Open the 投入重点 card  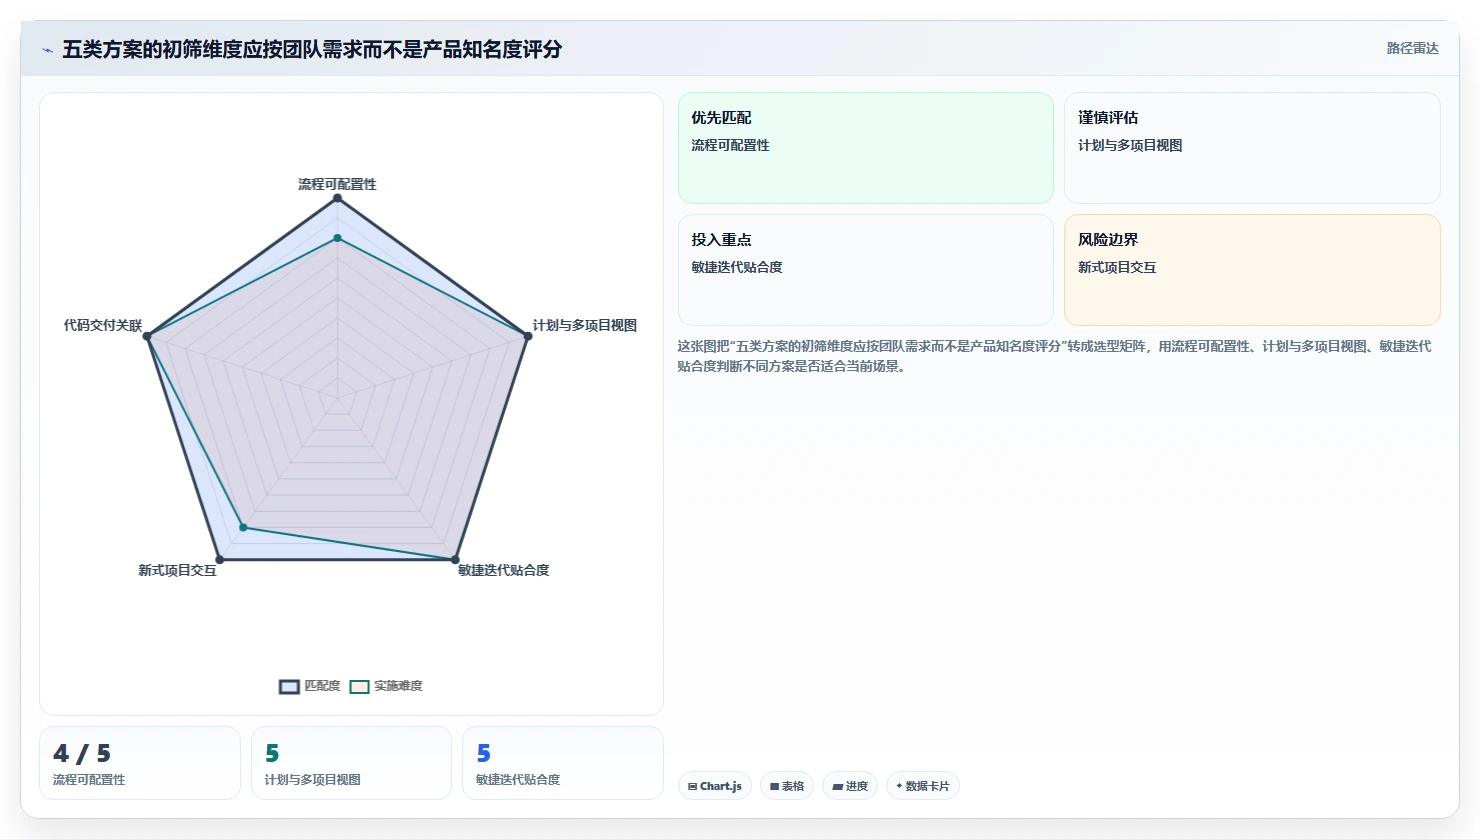[x=866, y=270]
